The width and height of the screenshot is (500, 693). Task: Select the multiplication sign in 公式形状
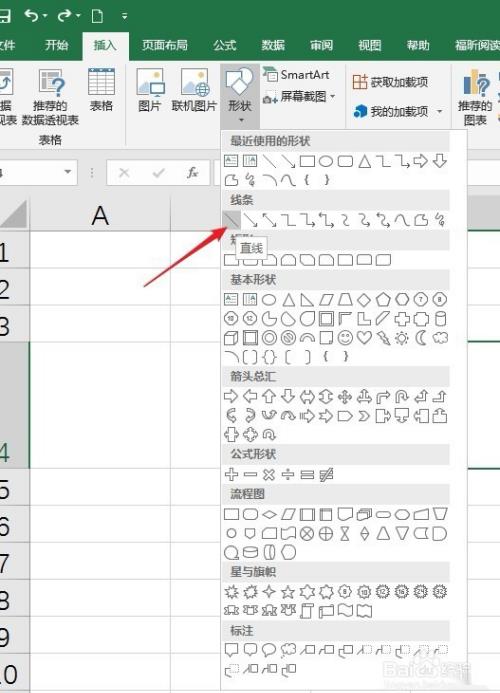point(269,475)
